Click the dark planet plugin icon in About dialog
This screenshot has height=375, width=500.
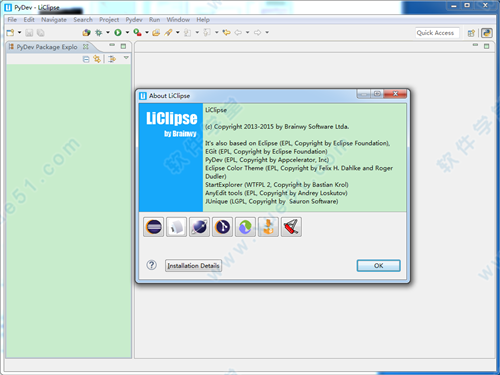point(199,227)
